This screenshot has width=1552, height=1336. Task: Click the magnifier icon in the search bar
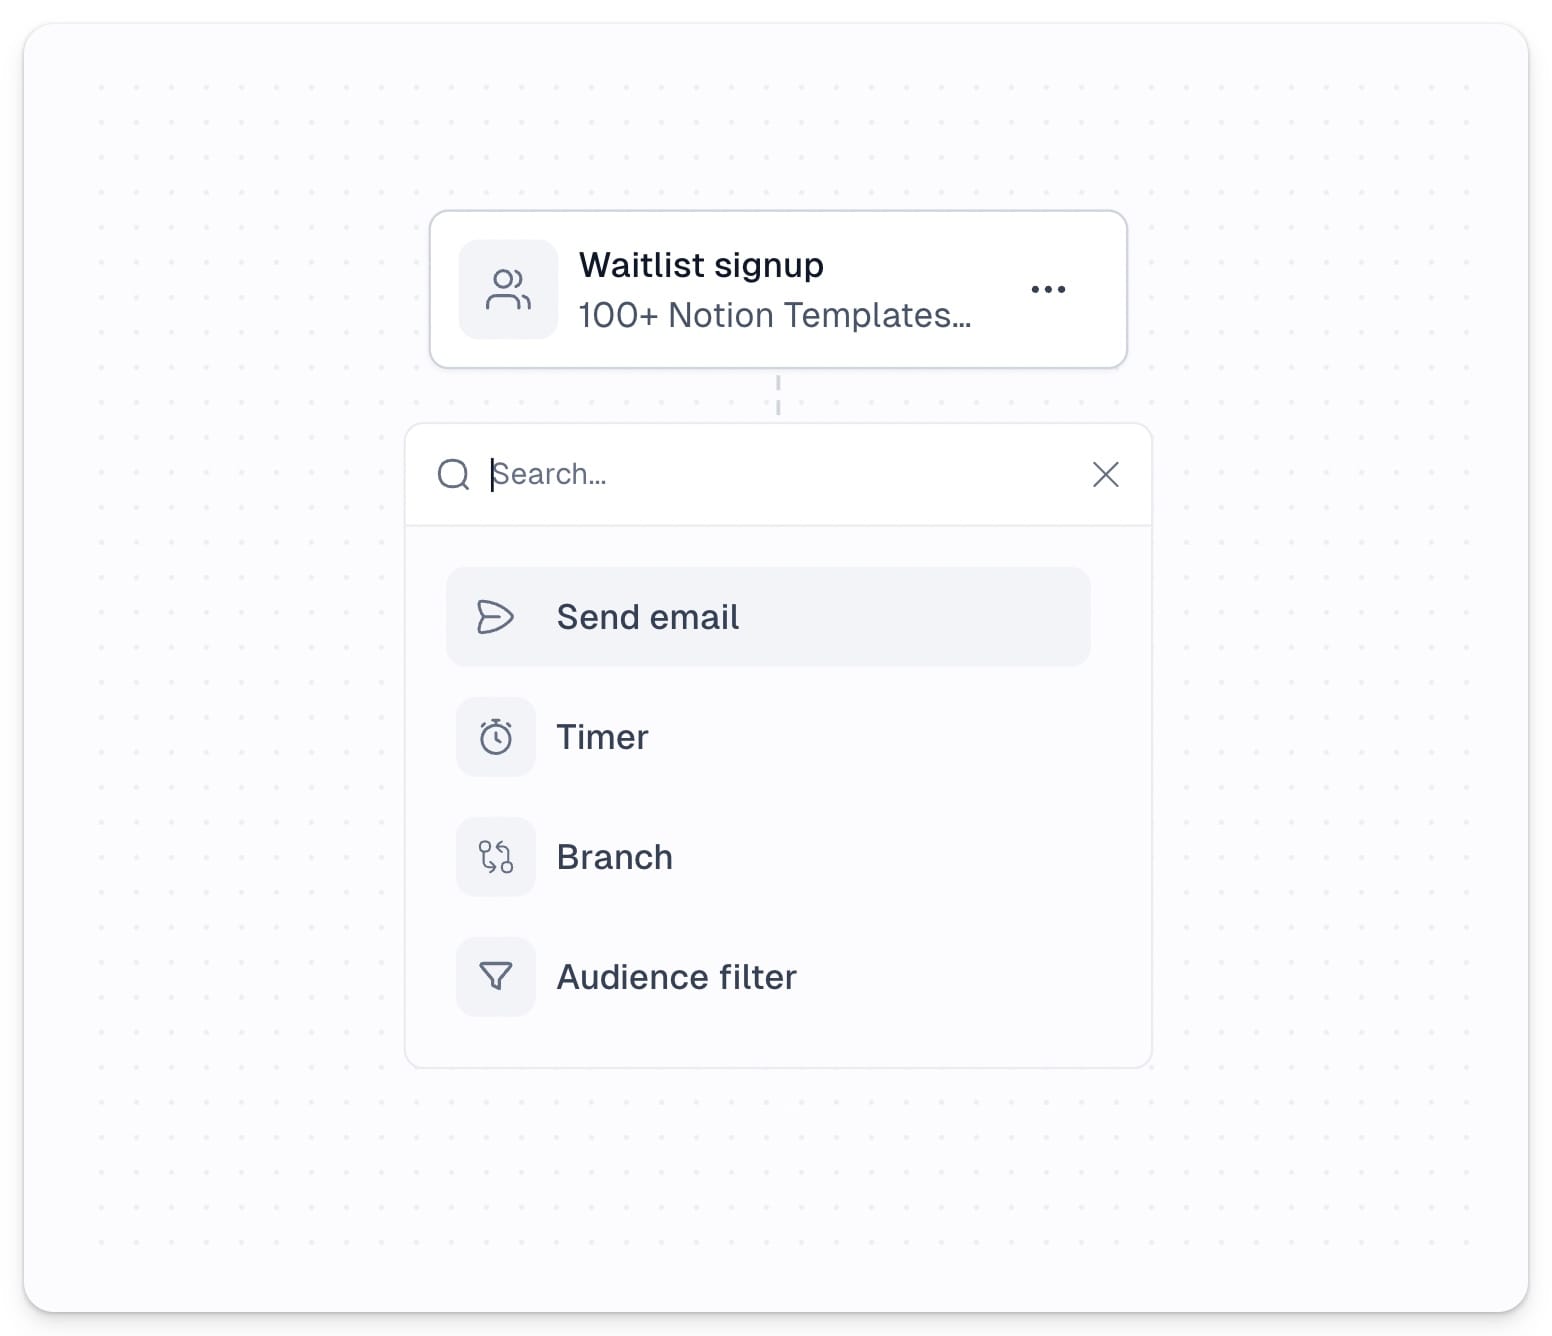click(x=453, y=474)
